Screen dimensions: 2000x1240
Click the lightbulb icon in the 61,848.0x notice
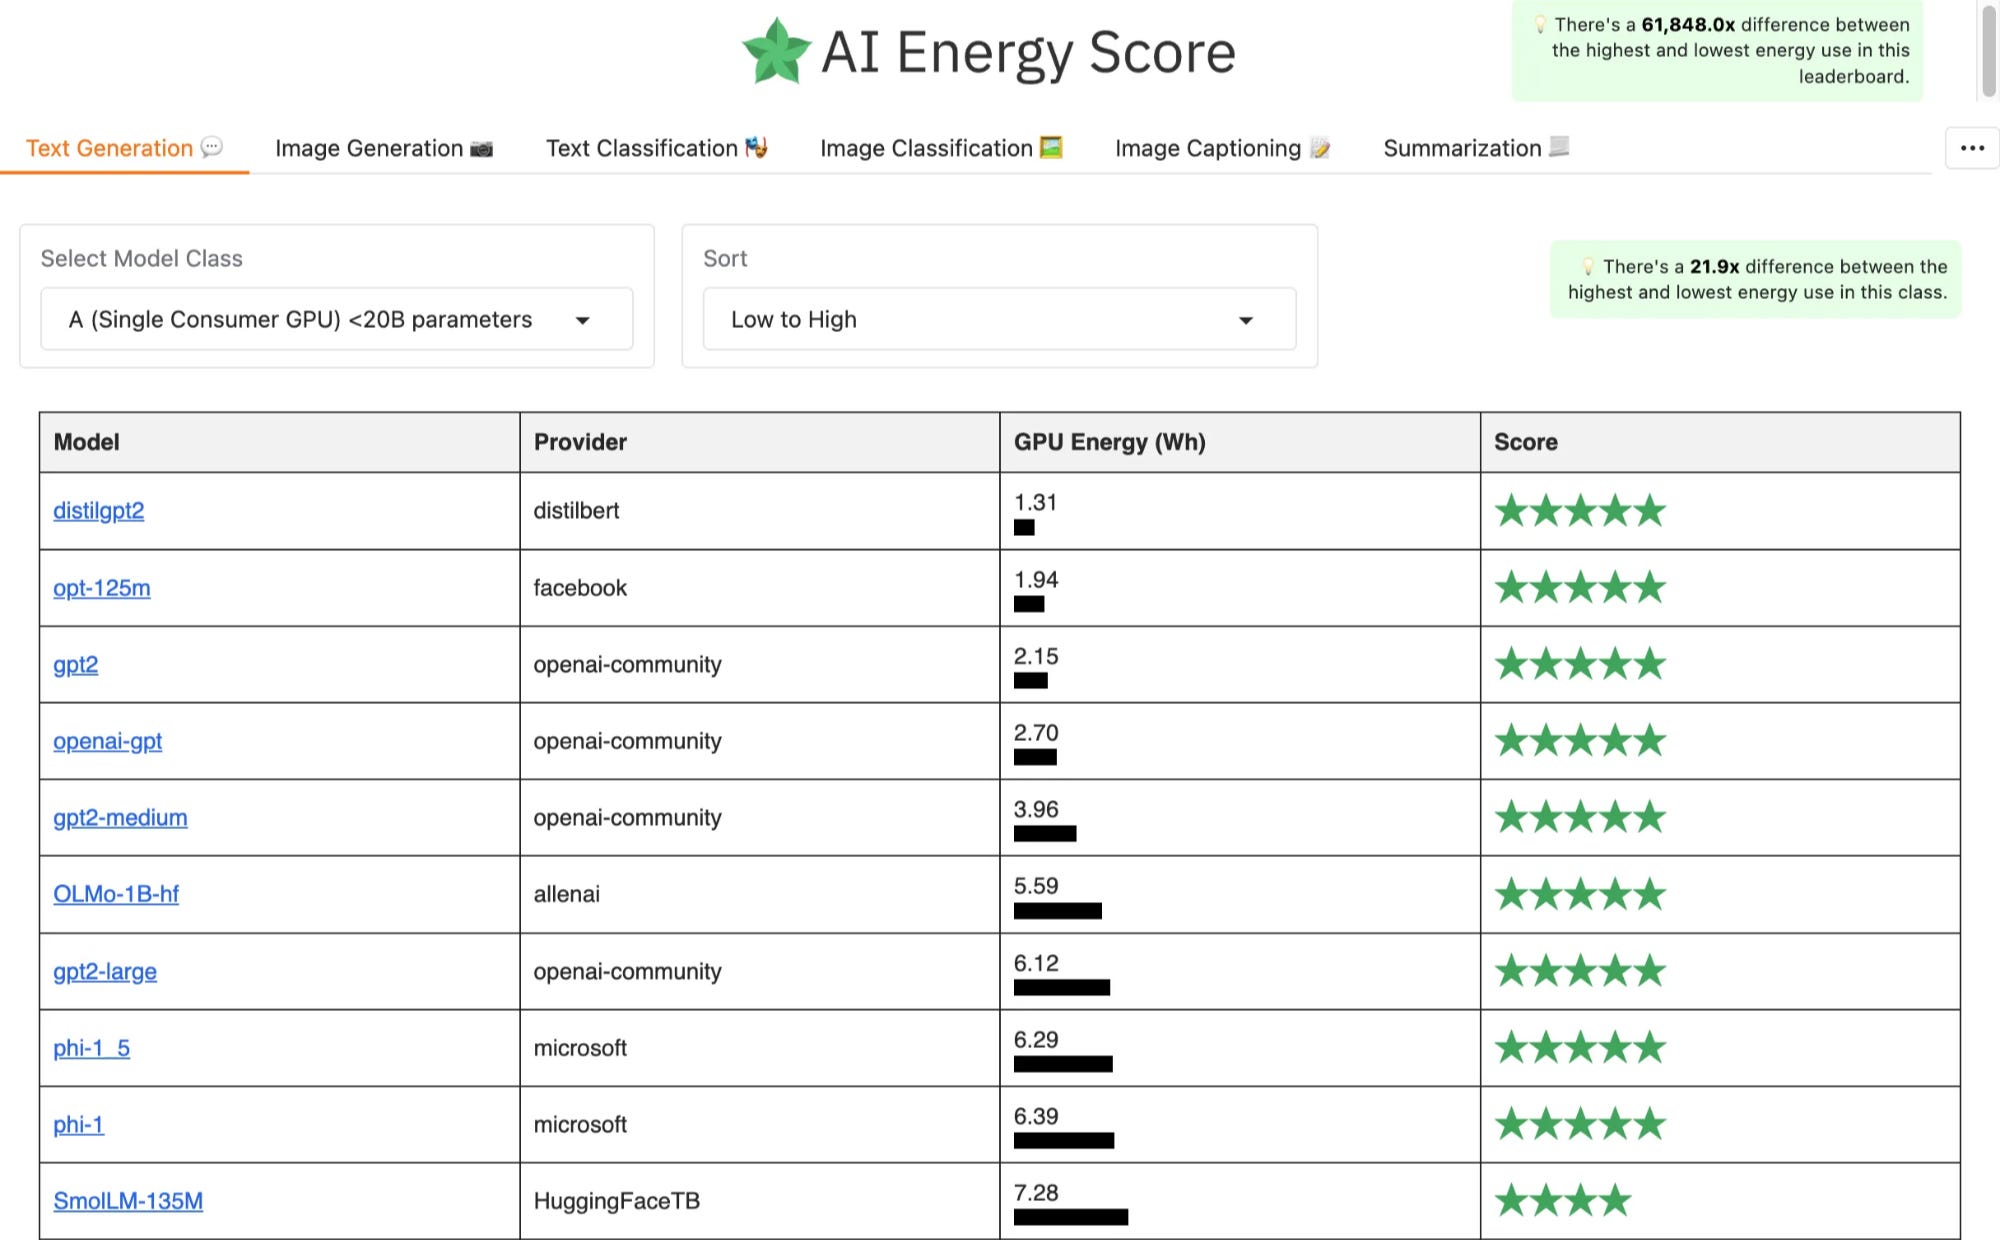pos(1540,24)
